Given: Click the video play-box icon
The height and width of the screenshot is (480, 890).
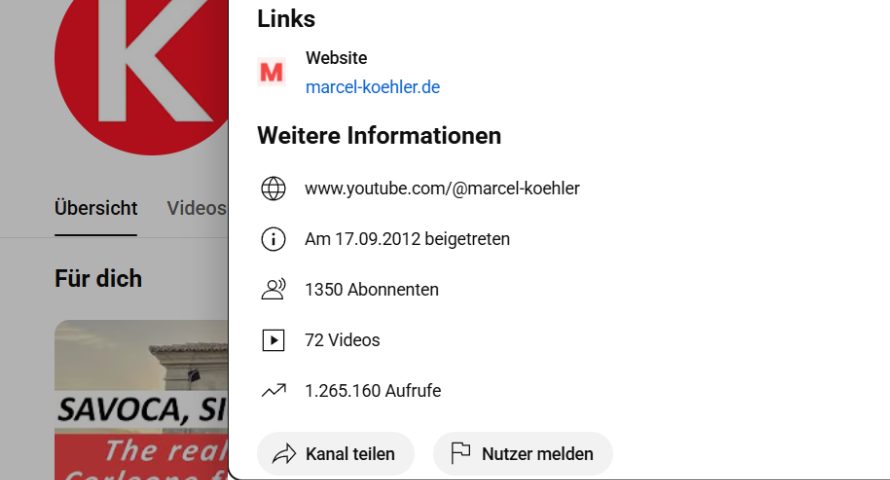Looking at the screenshot, I should (x=273, y=340).
